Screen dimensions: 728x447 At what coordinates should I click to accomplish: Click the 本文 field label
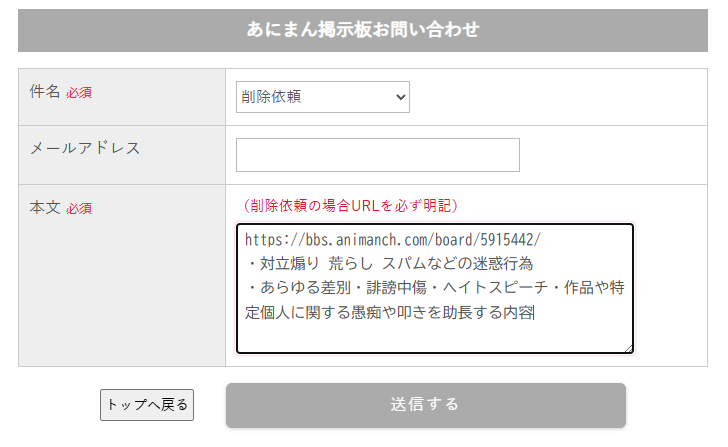[x=46, y=208]
